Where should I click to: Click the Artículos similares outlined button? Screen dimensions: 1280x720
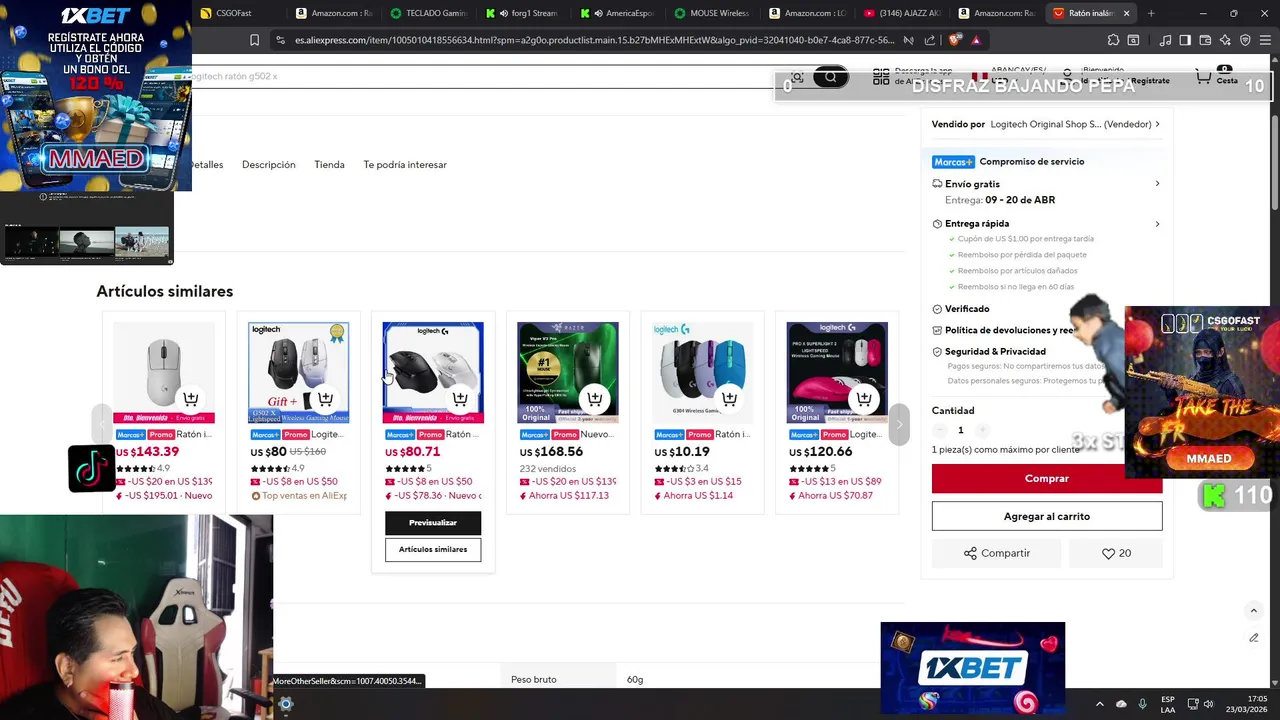coord(433,549)
